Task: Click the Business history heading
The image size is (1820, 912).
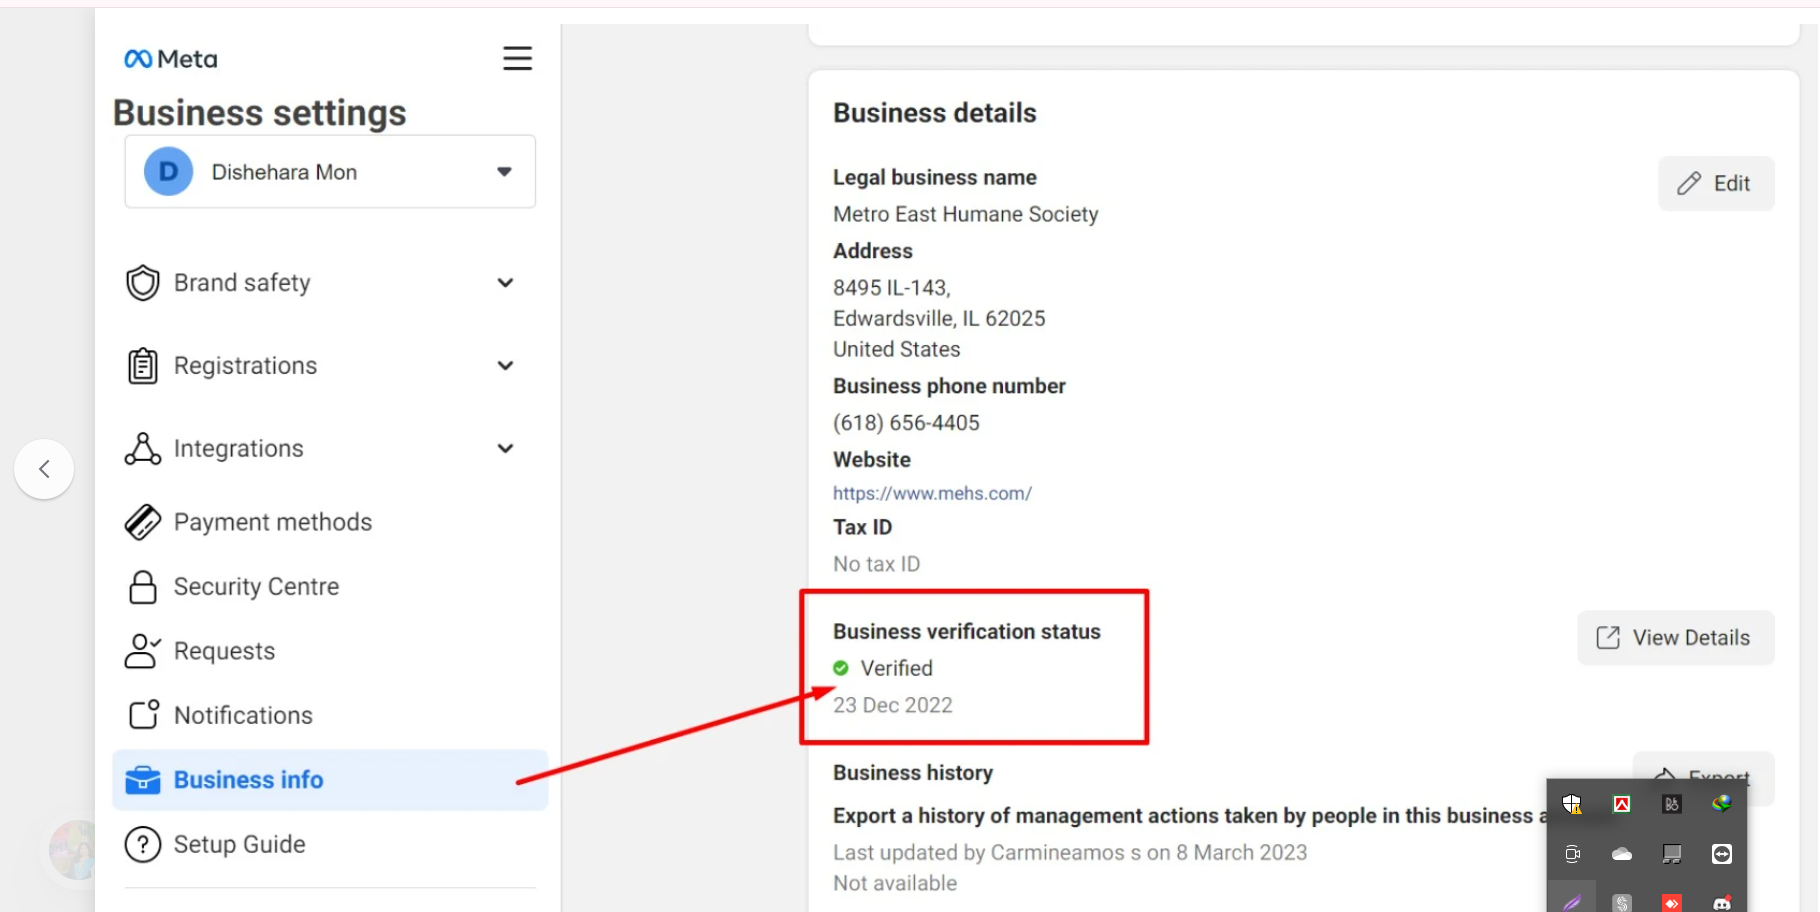Action: tap(913, 773)
